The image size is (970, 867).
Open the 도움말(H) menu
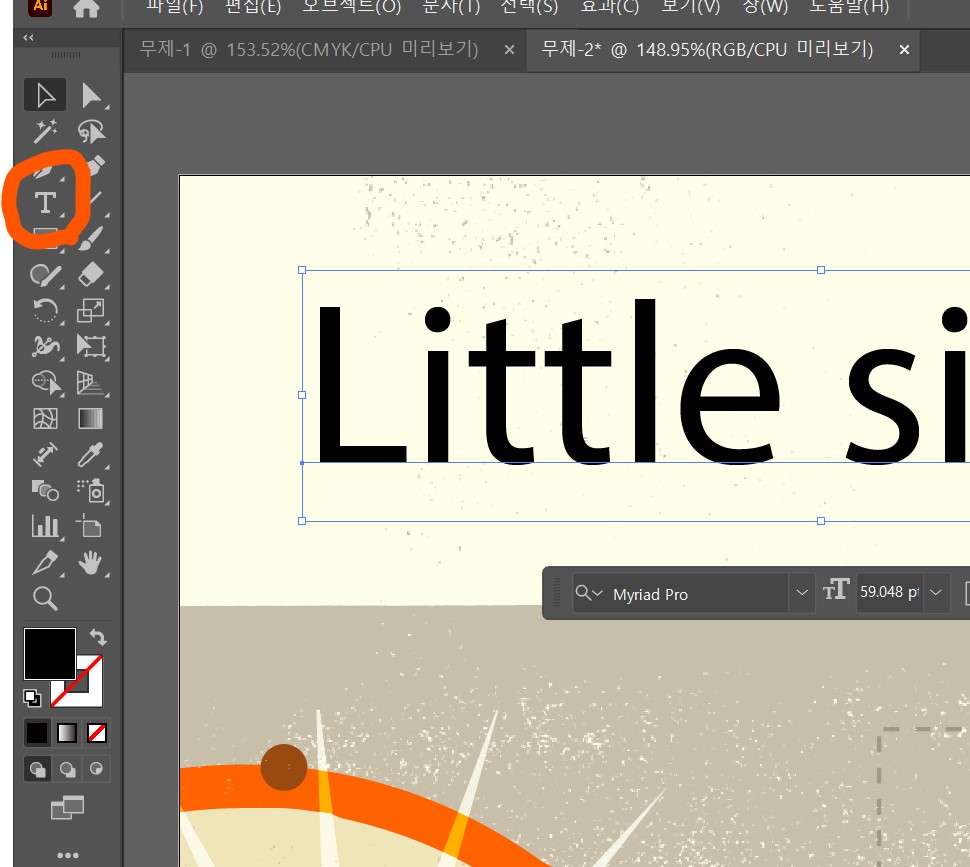click(x=849, y=7)
